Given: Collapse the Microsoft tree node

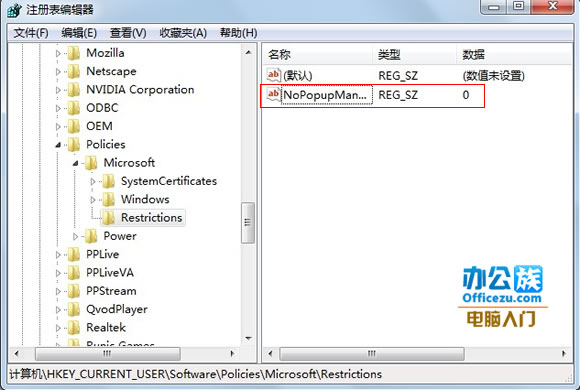Looking at the screenshot, I should (75, 163).
